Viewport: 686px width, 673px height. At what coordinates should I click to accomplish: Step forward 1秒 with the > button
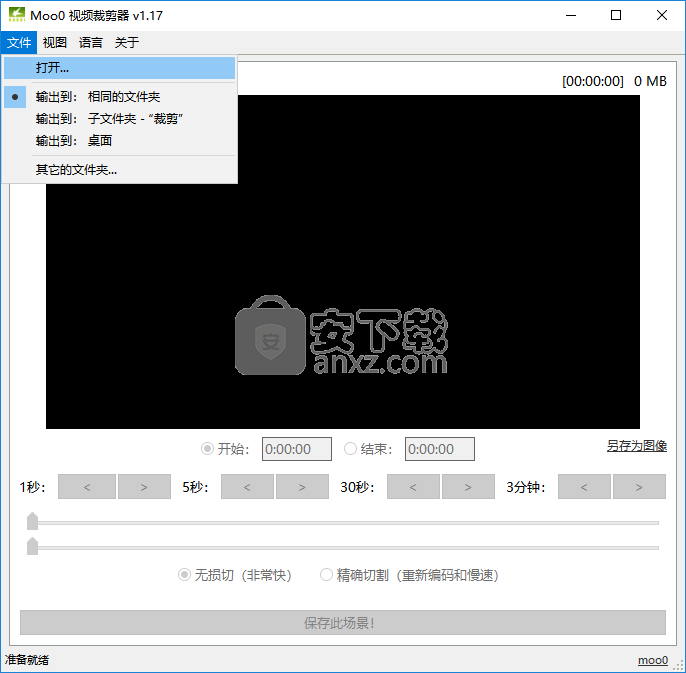[x=144, y=487]
